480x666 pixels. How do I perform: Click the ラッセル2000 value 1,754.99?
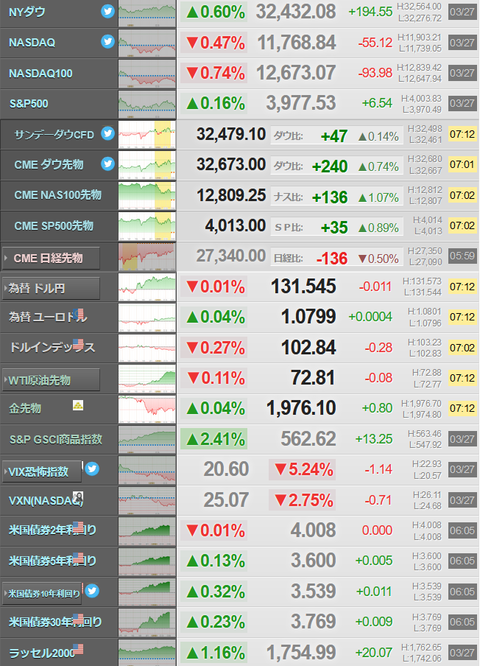click(301, 652)
